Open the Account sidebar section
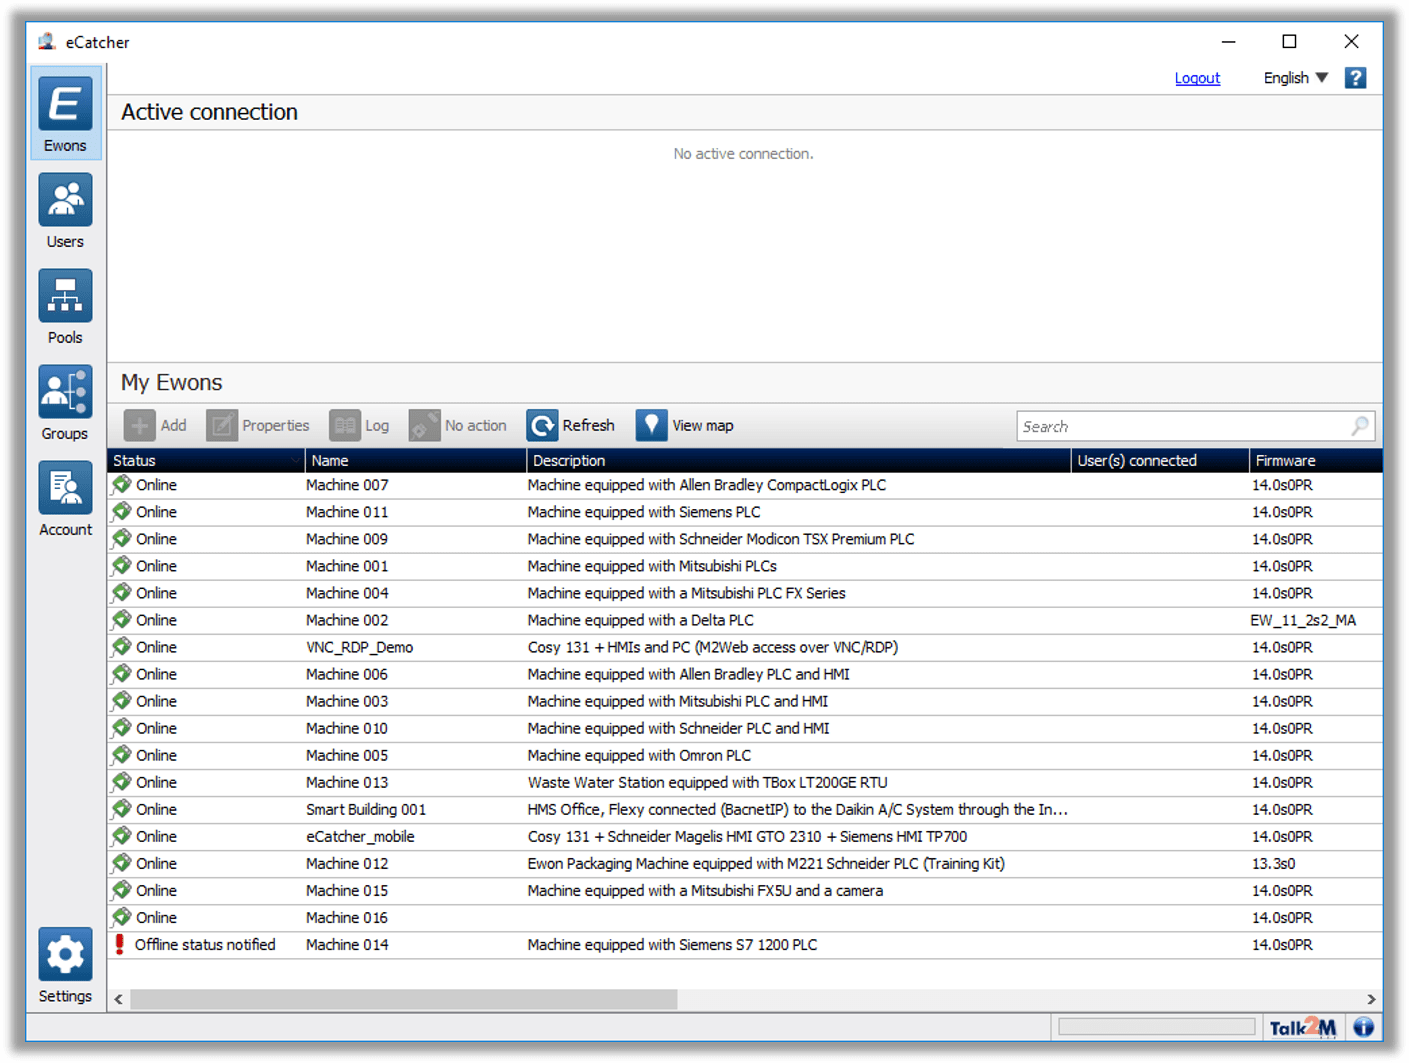 65,498
